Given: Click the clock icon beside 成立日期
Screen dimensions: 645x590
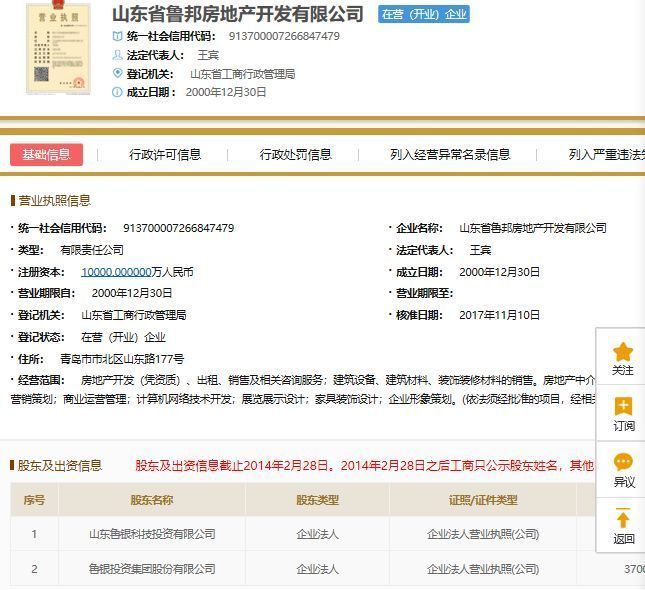Looking at the screenshot, I should pyautogui.click(x=117, y=92).
